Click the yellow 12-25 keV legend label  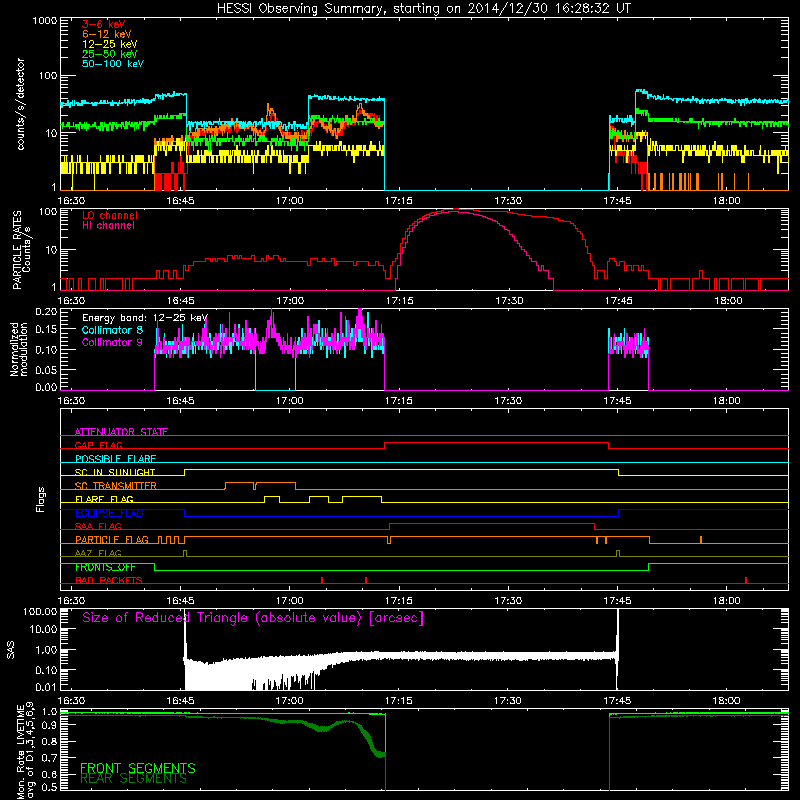point(110,44)
